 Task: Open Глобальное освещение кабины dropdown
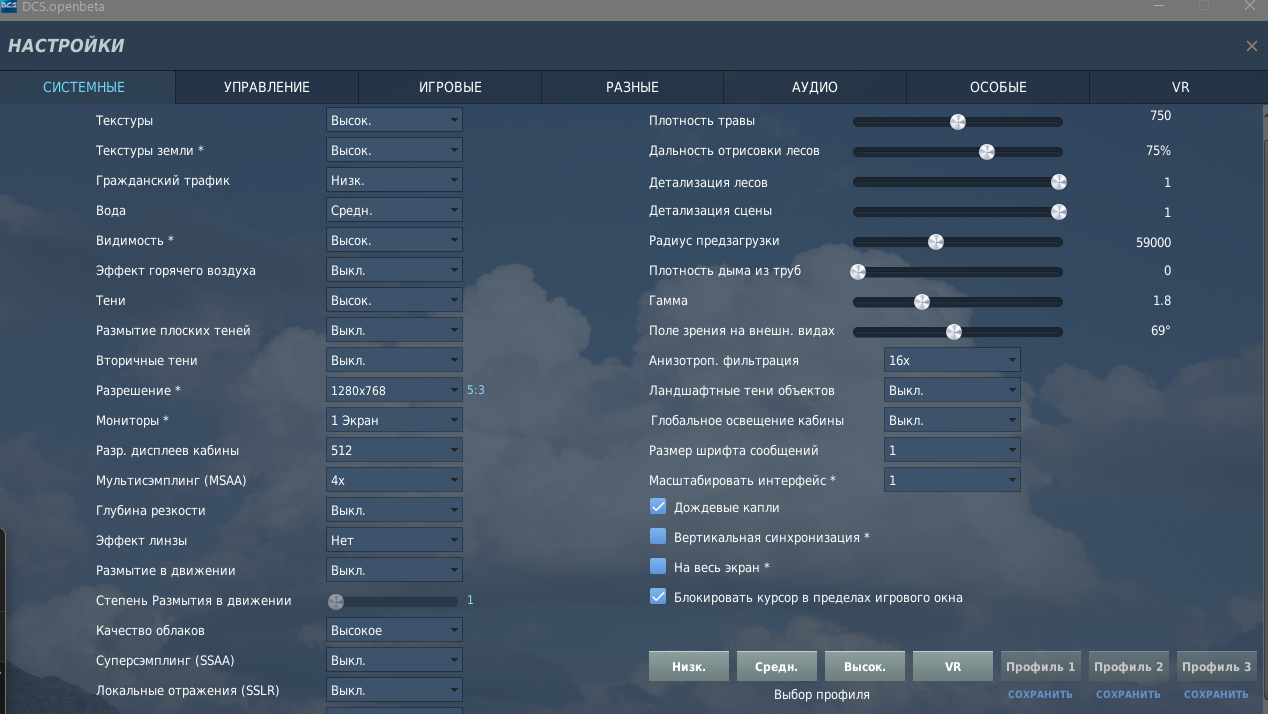952,420
